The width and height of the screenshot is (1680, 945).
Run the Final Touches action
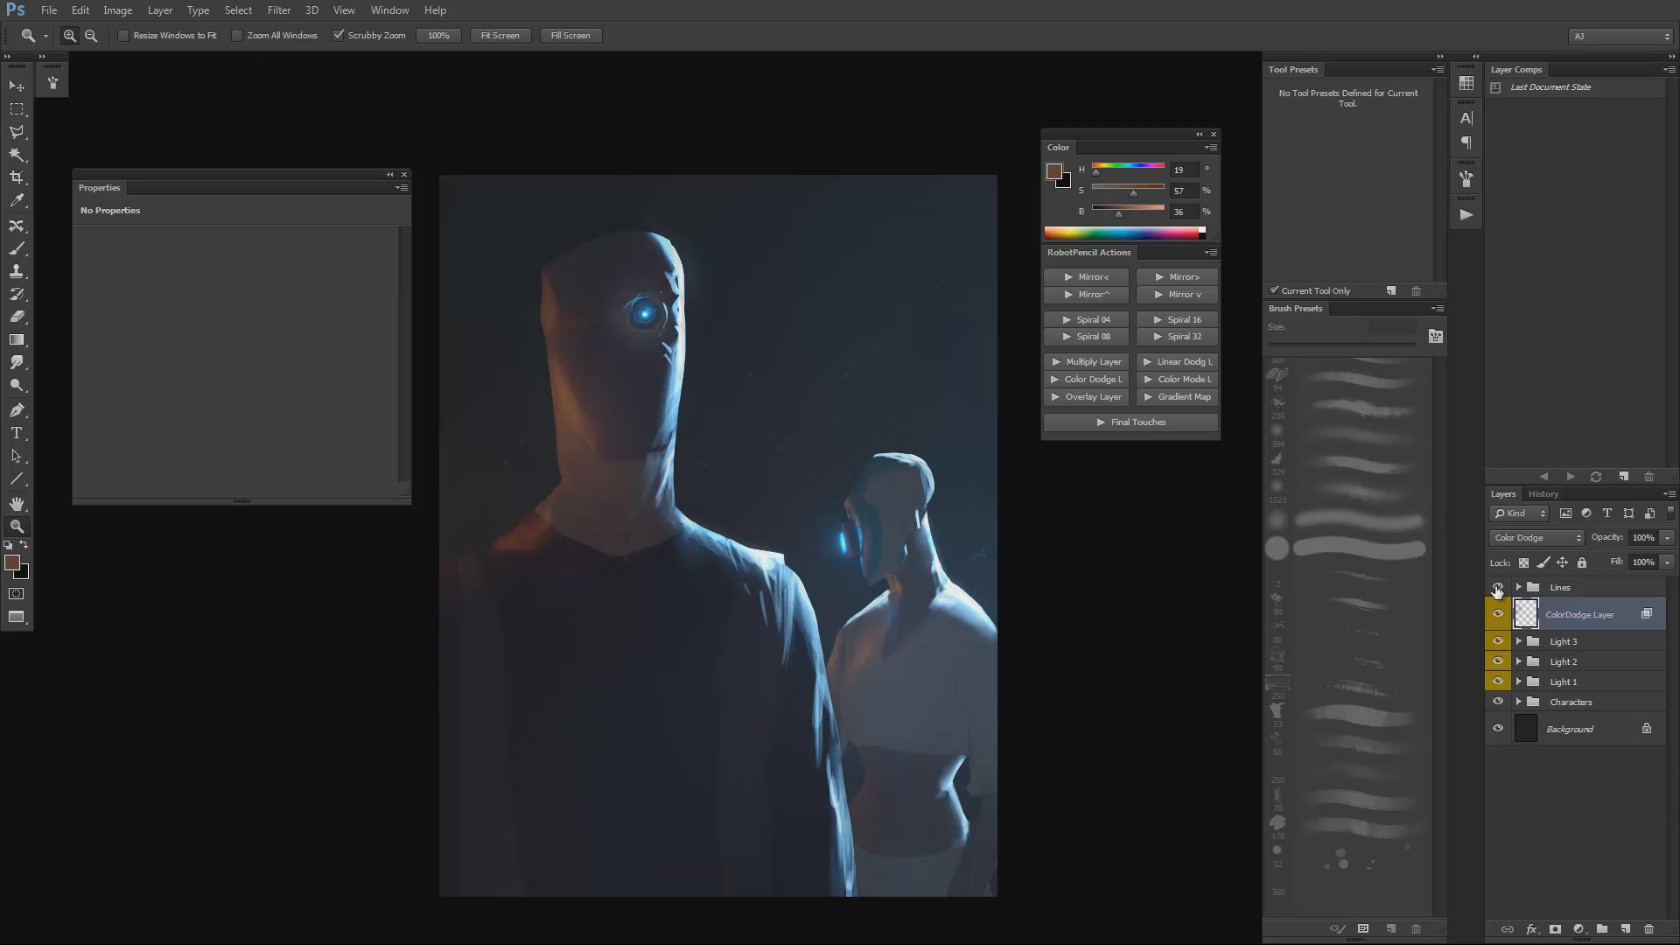pos(1131,422)
